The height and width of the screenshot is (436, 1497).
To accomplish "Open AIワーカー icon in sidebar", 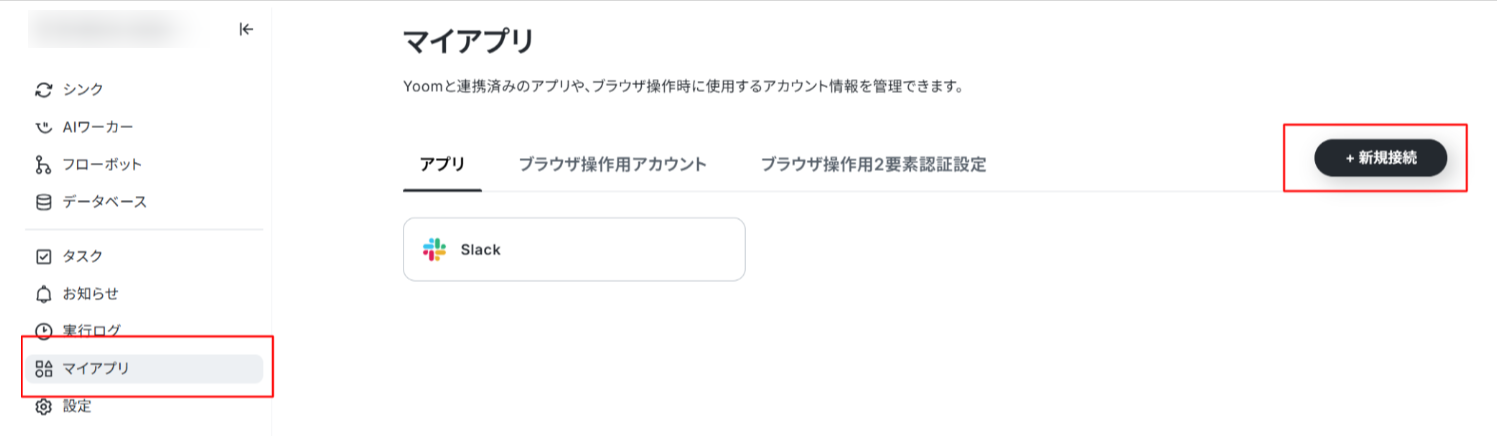I will pyautogui.click(x=43, y=127).
